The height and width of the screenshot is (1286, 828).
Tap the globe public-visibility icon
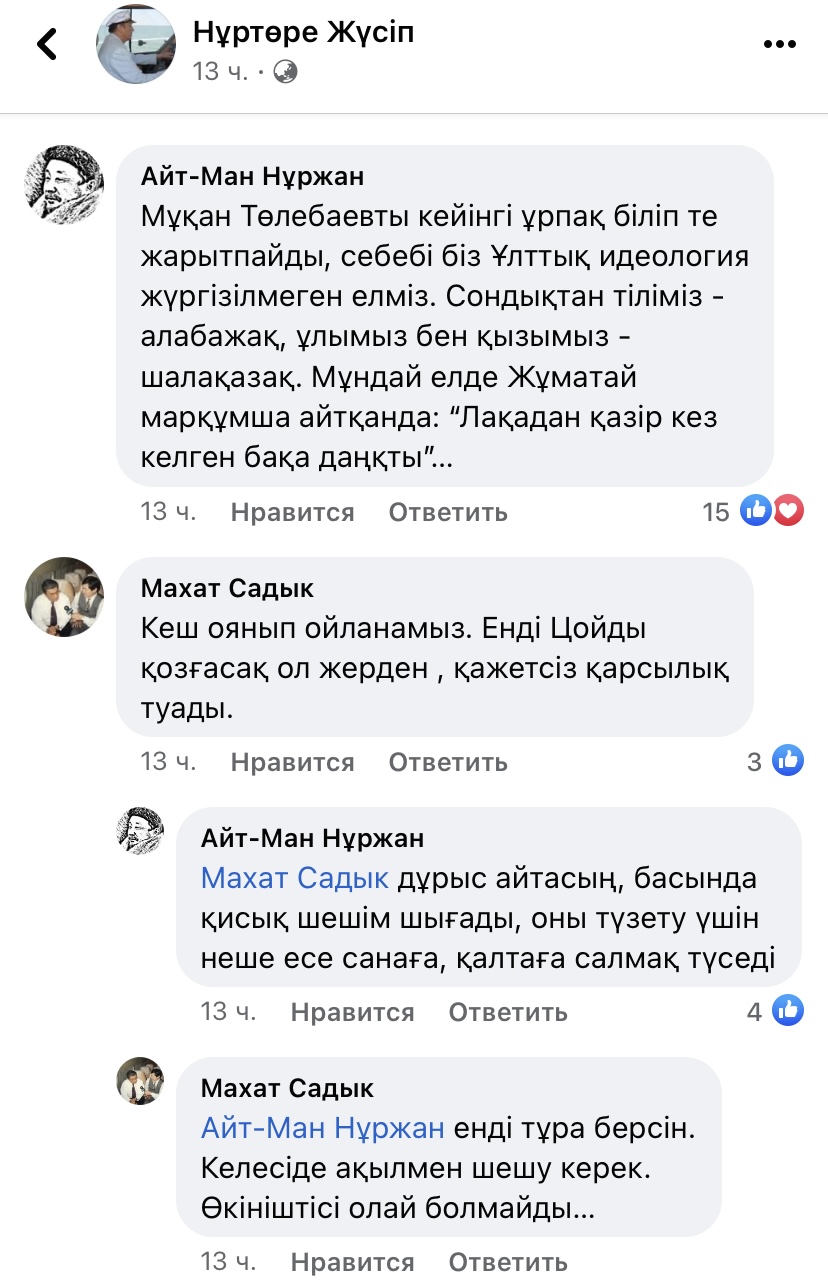click(x=285, y=72)
